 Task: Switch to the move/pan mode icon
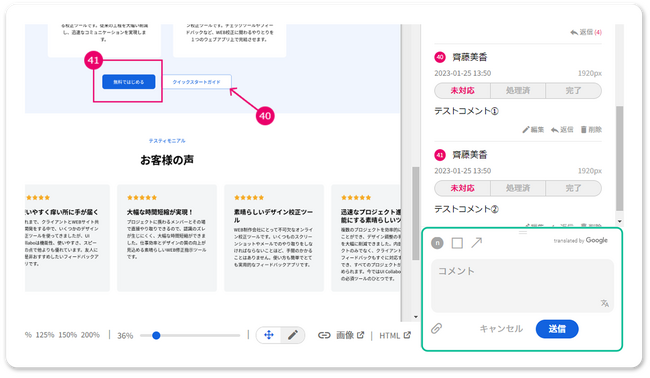point(269,335)
